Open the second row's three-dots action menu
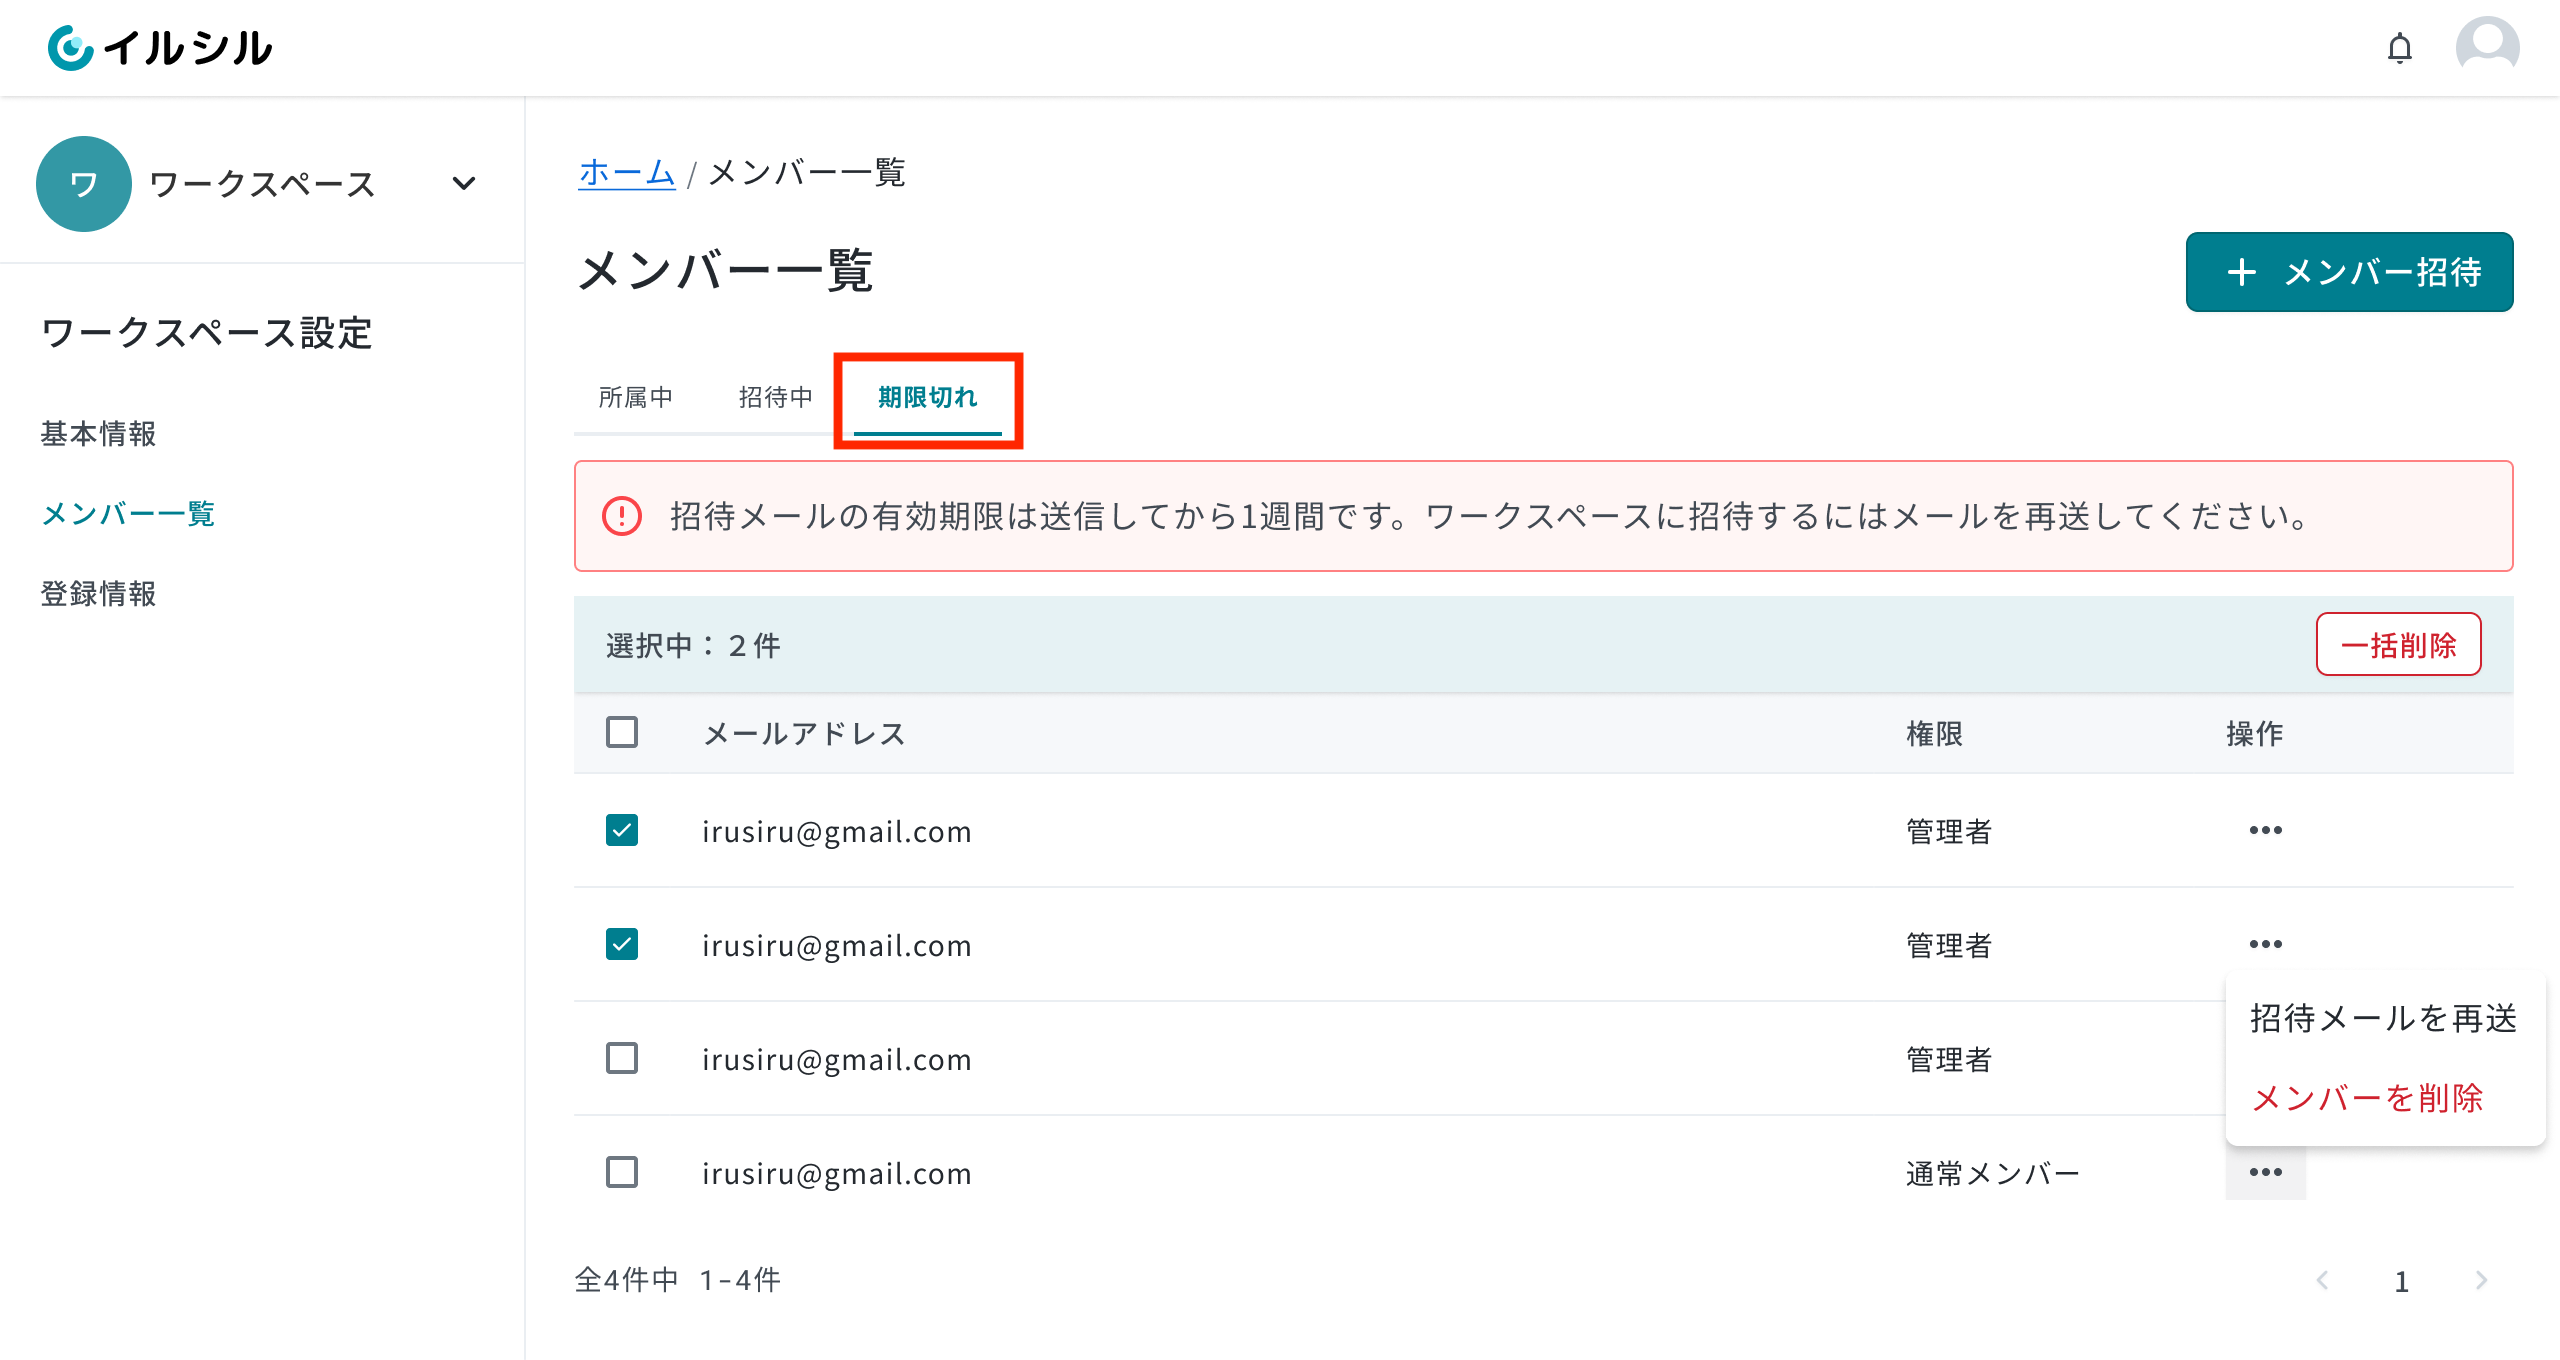Viewport: 2560px width, 1360px height. click(2265, 944)
